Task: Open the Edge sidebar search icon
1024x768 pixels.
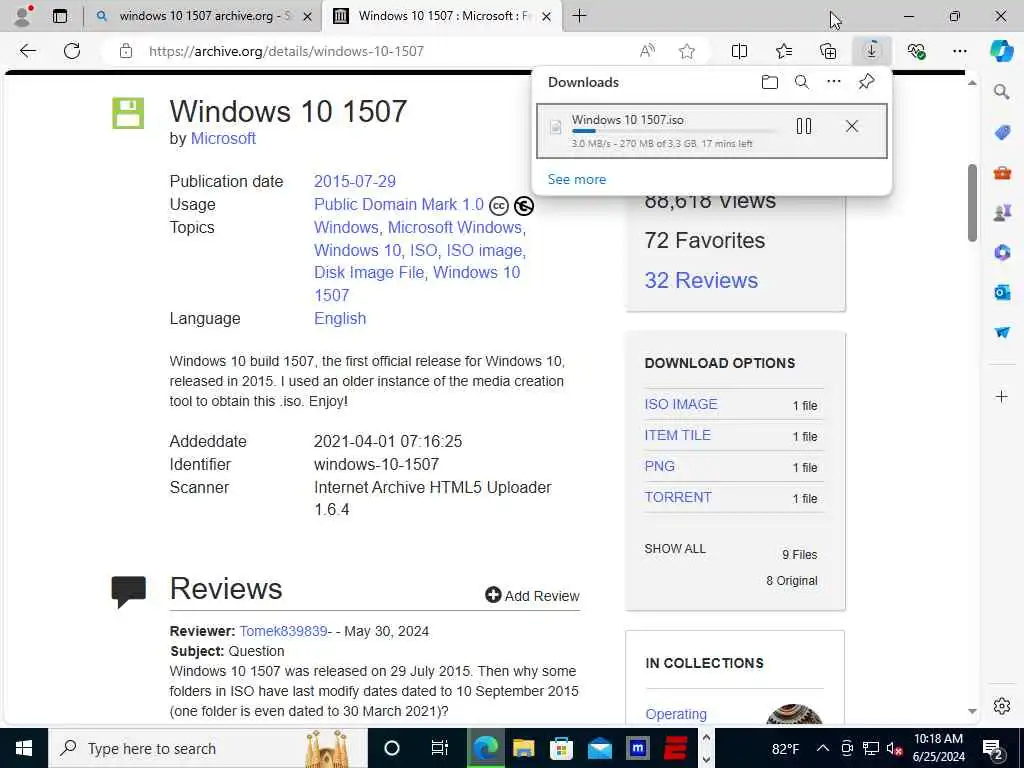Action: (1001, 92)
